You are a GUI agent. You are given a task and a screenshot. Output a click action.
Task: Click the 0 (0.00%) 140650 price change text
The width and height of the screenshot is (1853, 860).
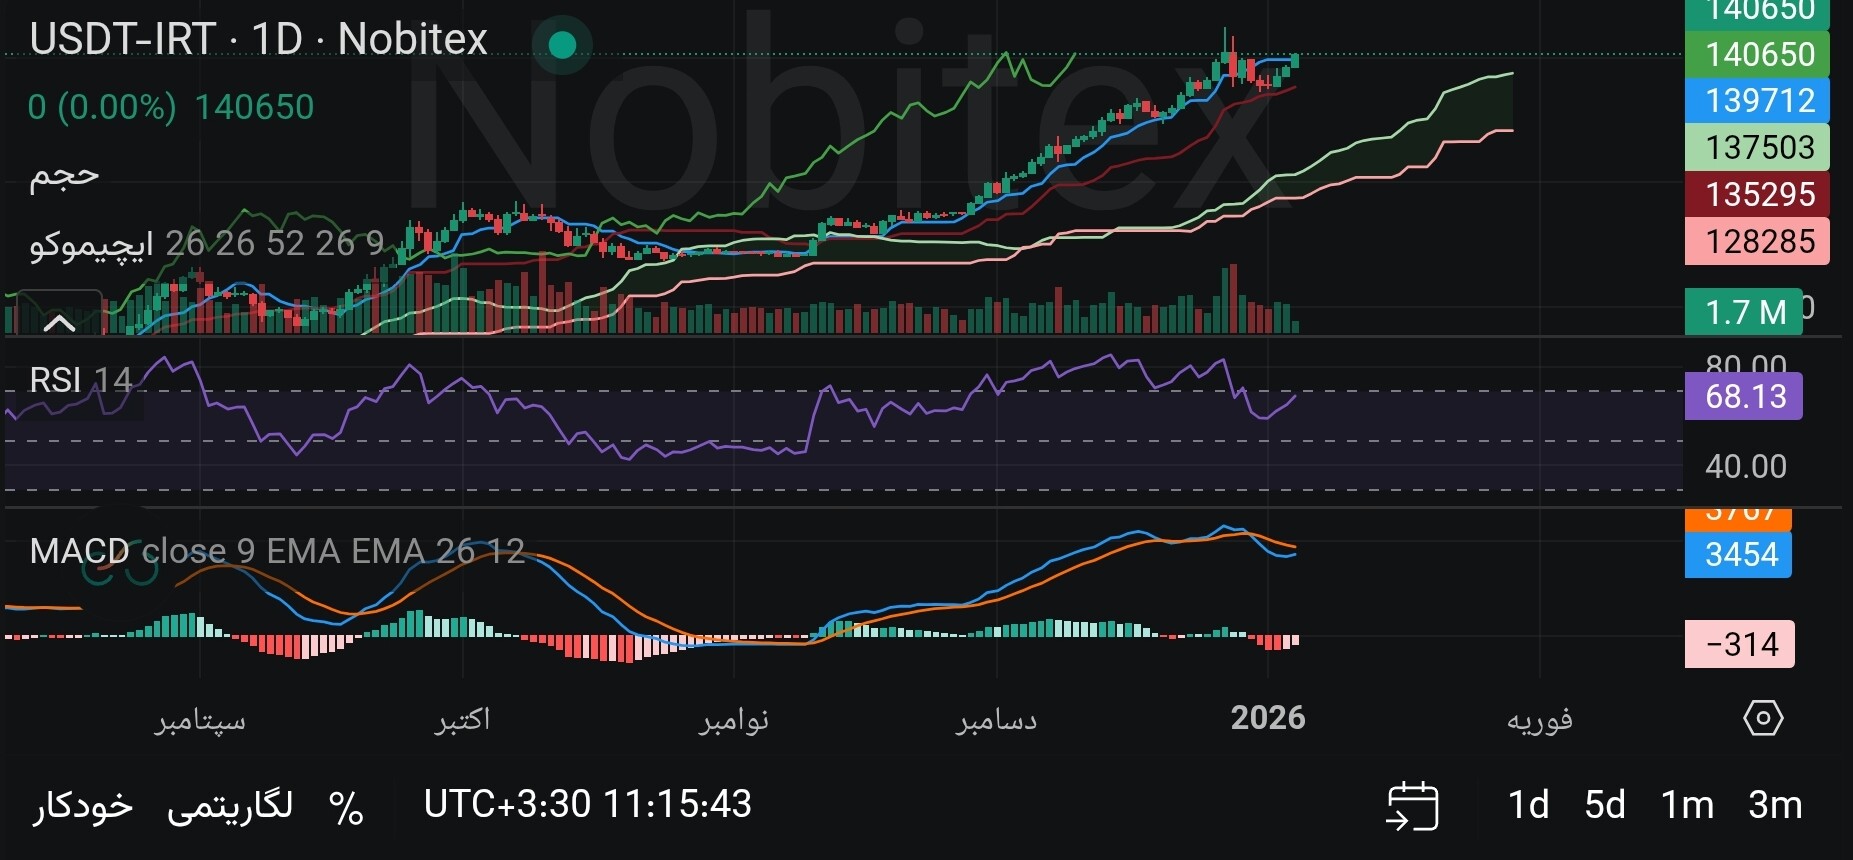click(x=171, y=107)
